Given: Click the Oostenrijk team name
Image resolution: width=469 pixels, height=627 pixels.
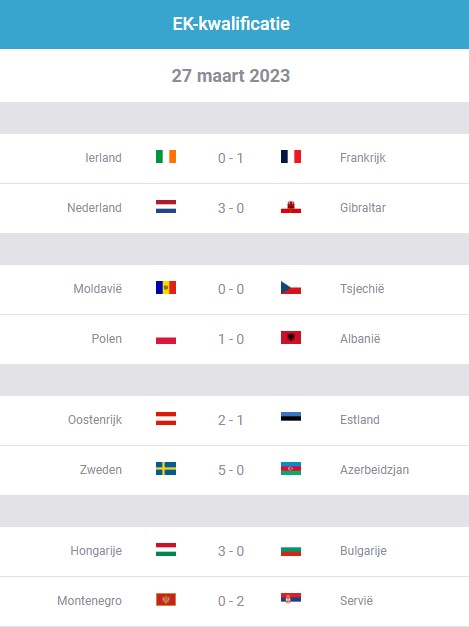Looking at the screenshot, I should coord(95,420).
